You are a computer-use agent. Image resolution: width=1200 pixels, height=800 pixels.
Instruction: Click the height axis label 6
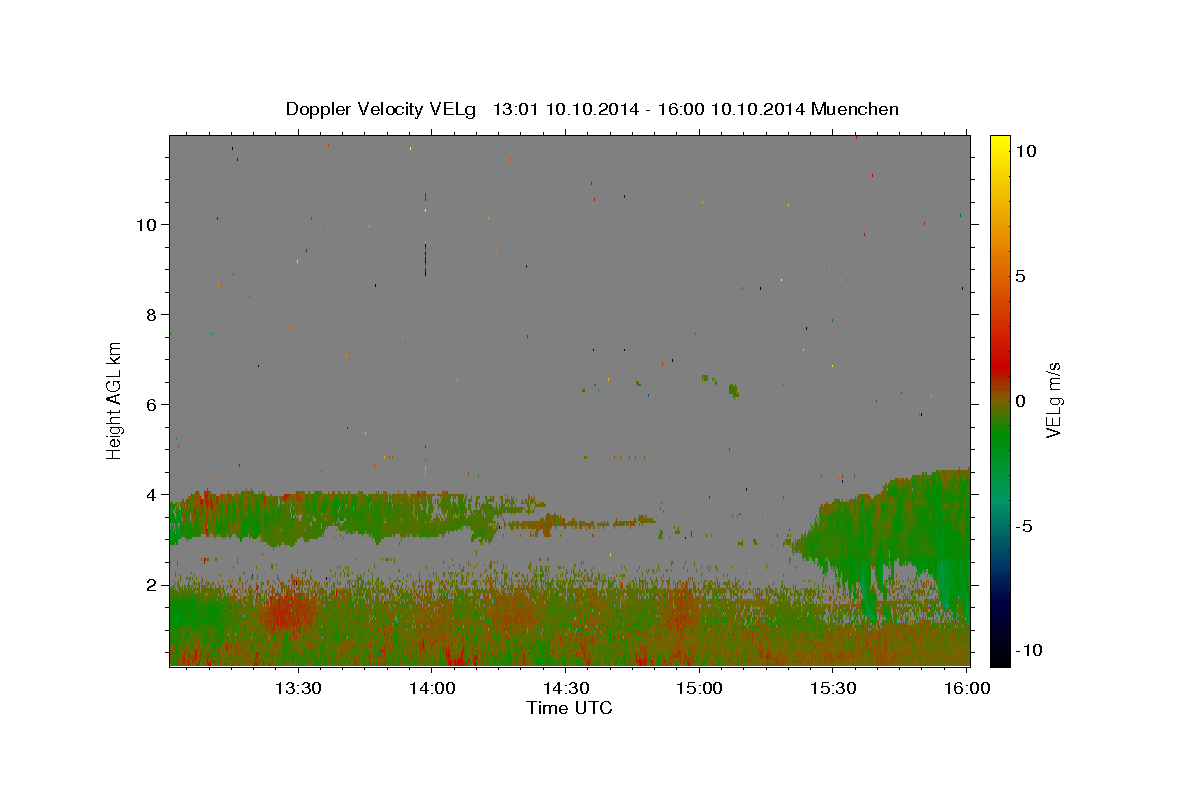point(152,404)
